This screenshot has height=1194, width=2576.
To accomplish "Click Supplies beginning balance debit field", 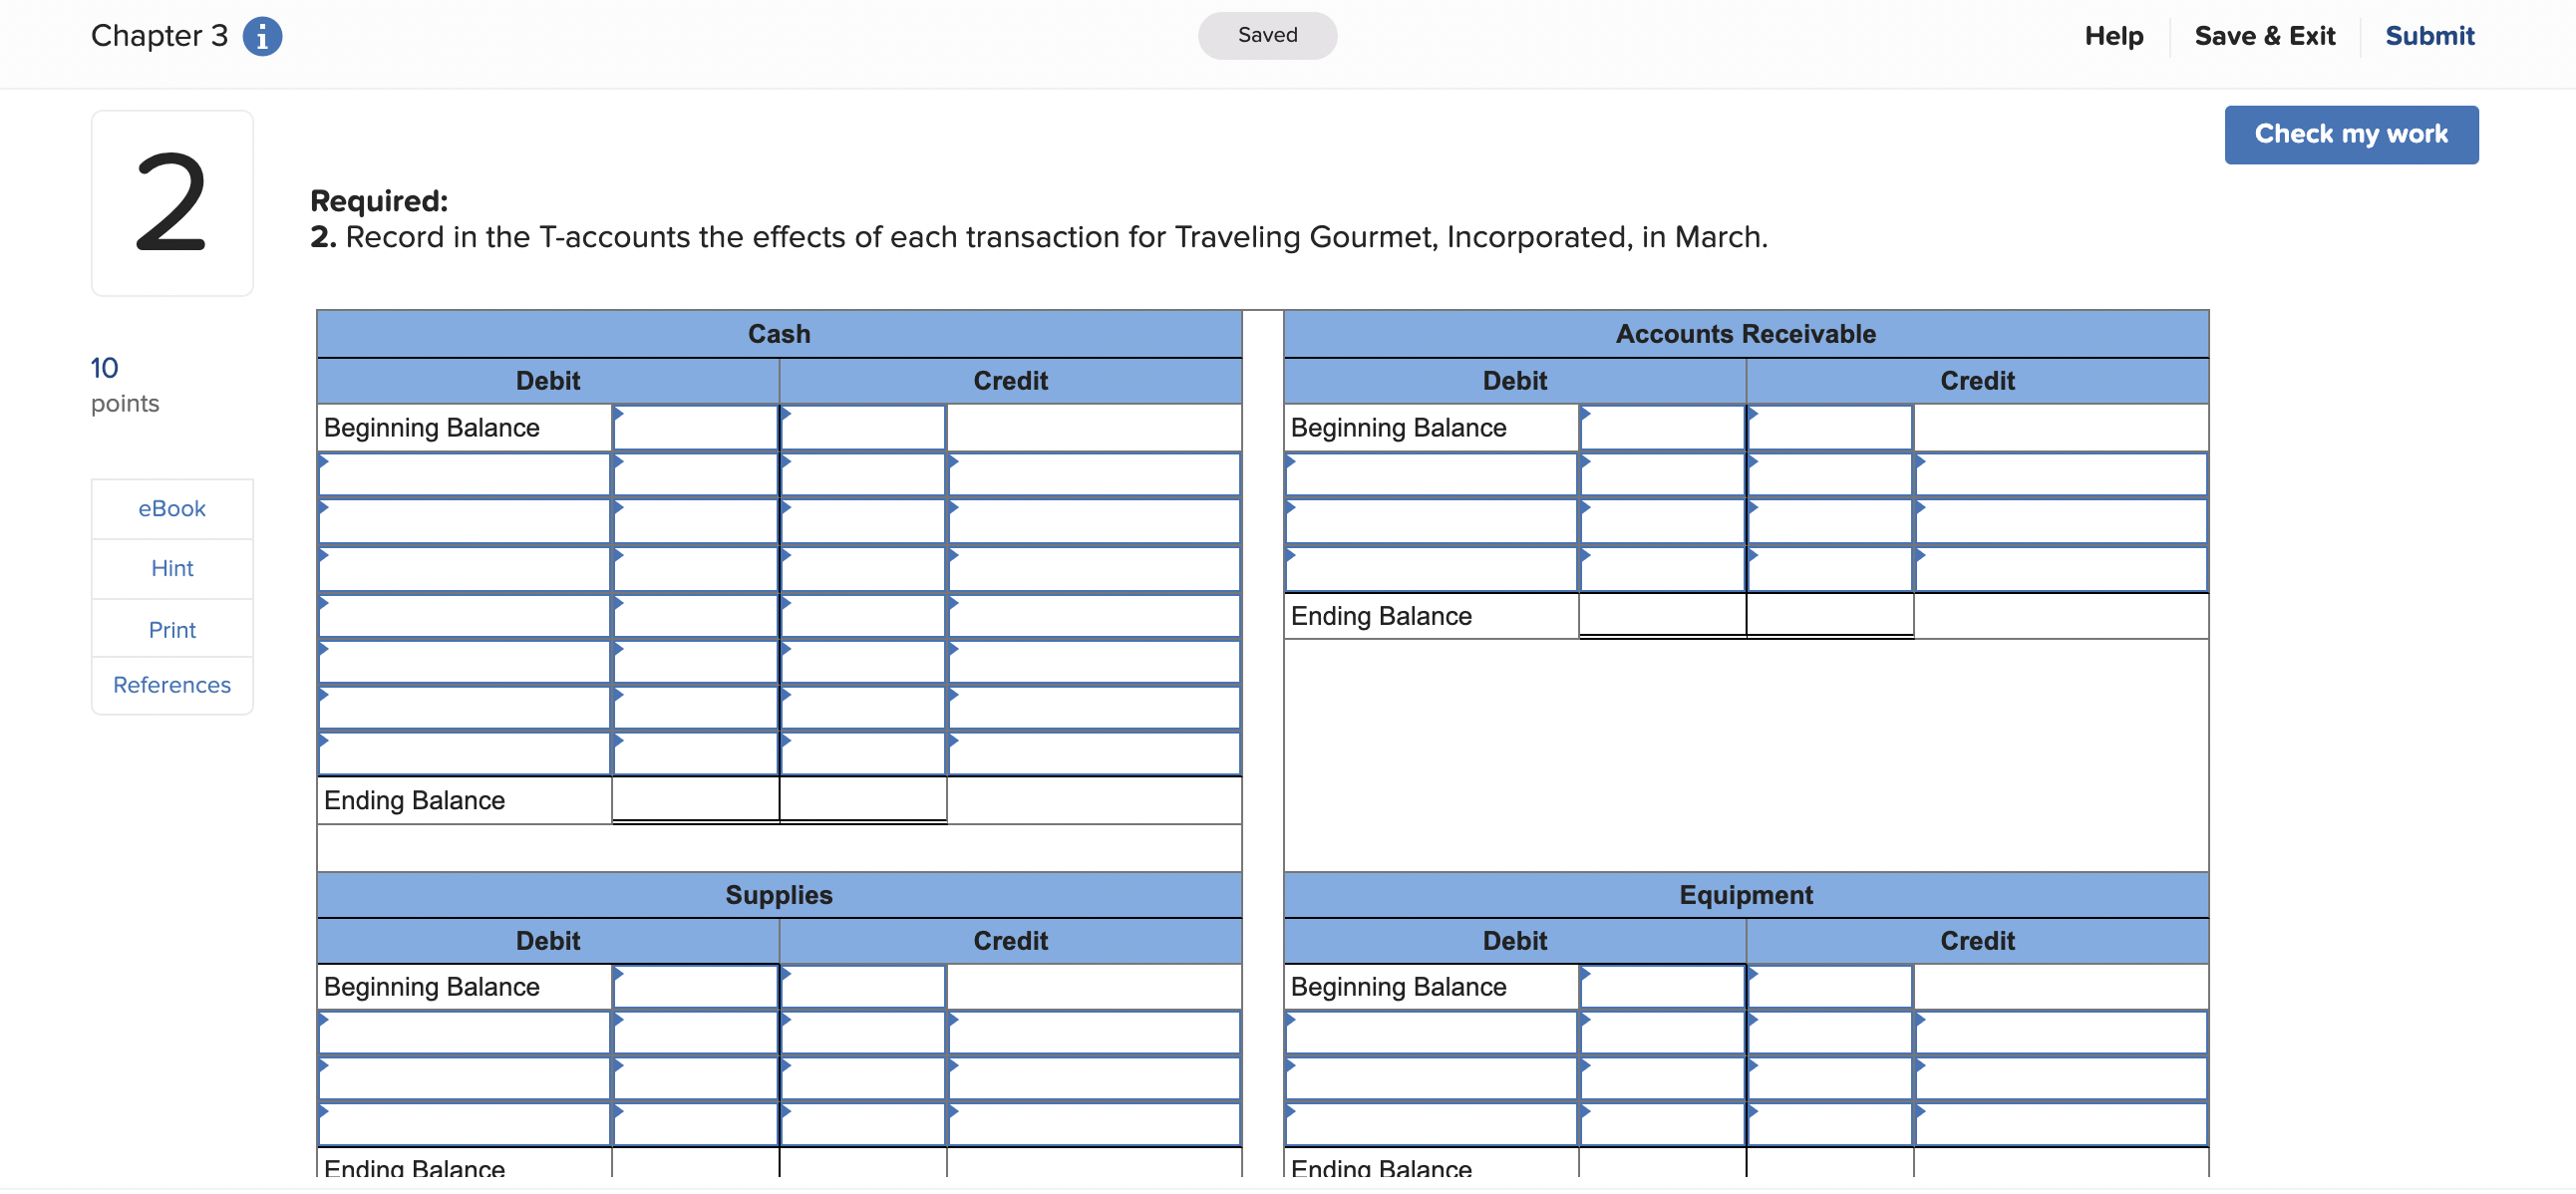I will pos(695,987).
